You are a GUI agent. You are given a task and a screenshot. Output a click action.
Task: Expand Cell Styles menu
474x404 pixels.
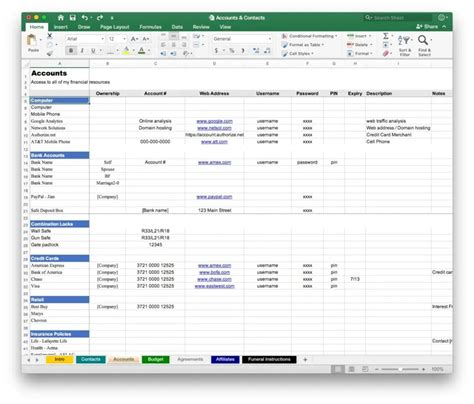click(x=297, y=53)
